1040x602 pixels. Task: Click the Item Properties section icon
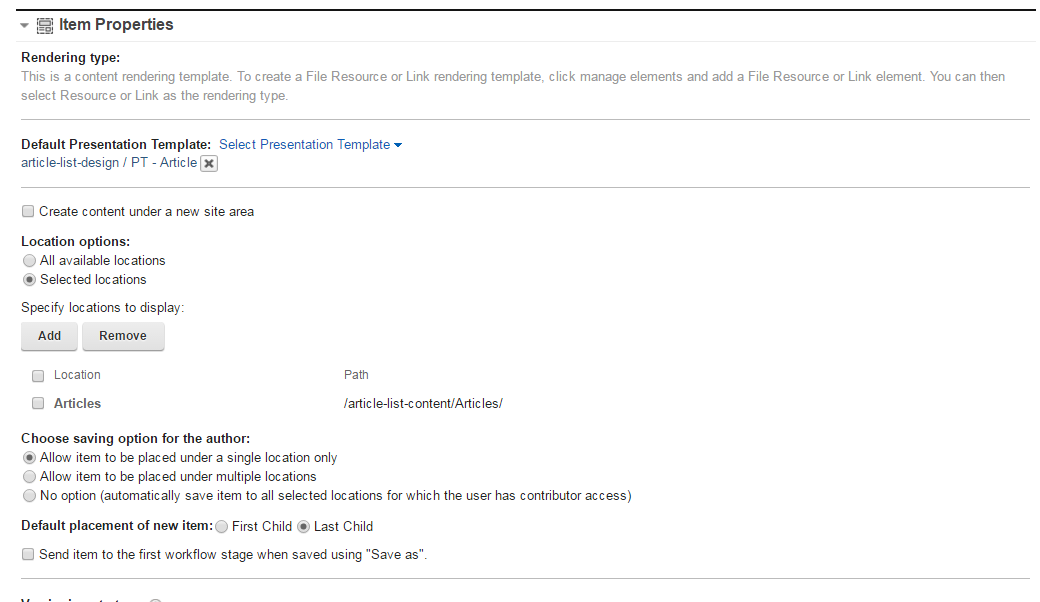click(x=44, y=26)
